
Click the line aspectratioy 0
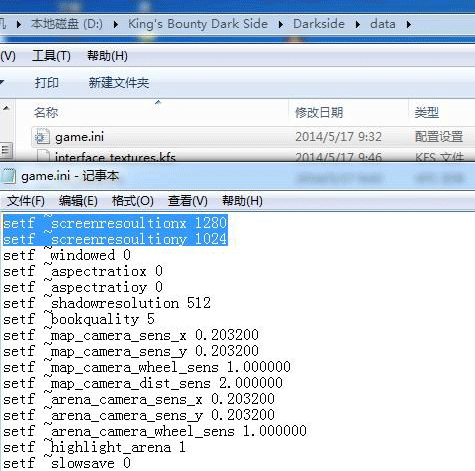tap(83, 287)
